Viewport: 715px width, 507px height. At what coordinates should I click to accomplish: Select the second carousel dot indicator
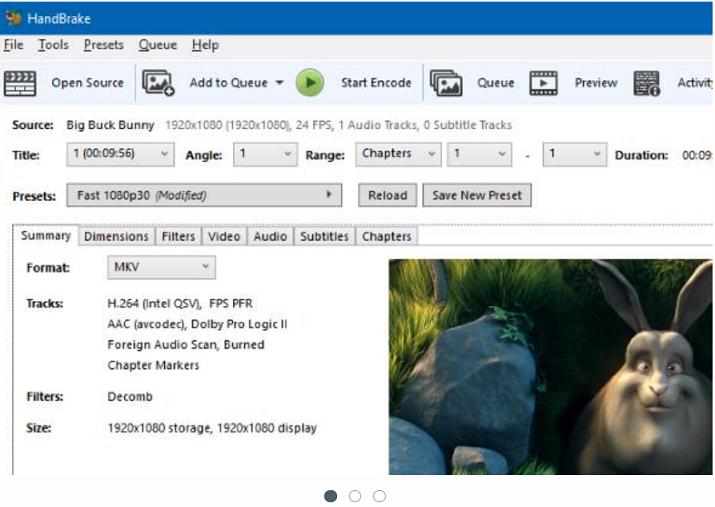pos(355,496)
